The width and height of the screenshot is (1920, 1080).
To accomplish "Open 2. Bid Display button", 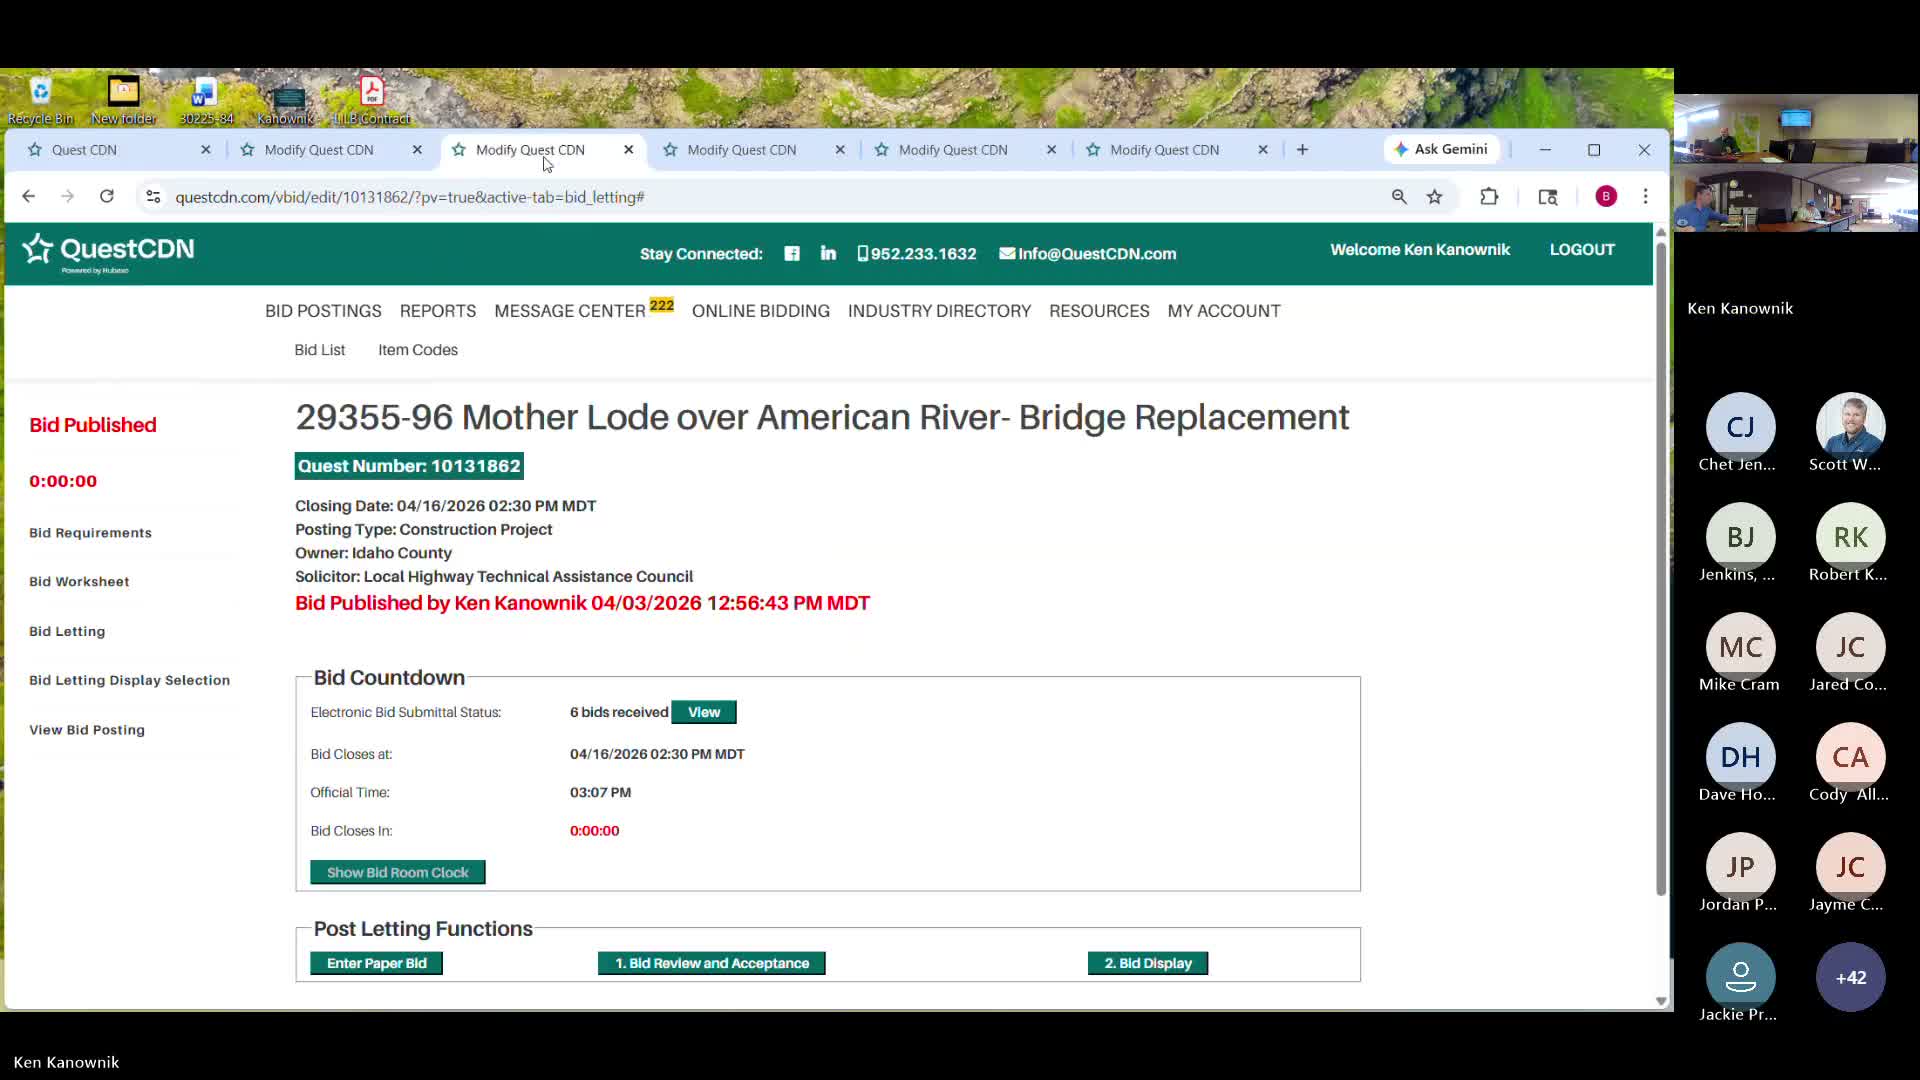I will (1148, 963).
